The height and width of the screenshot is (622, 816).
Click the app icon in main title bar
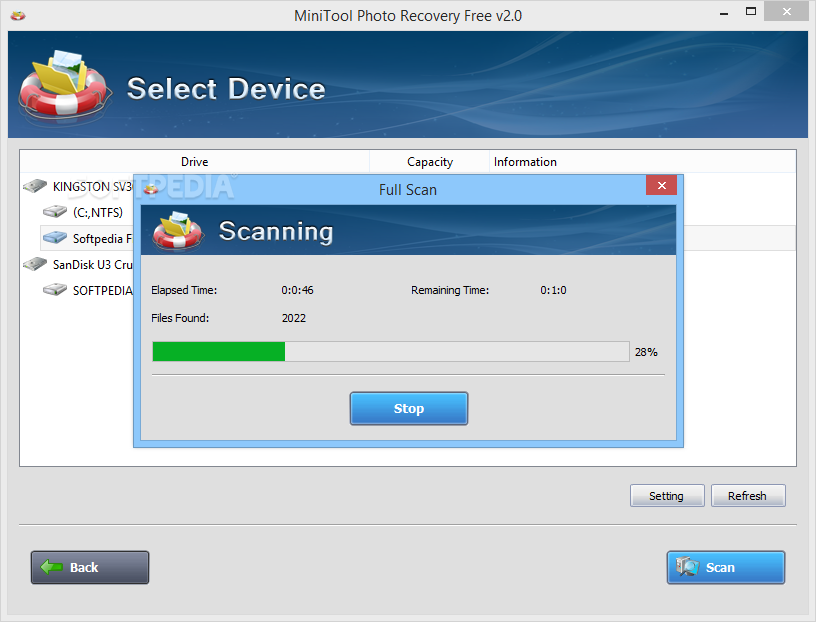pyautogui.click(x=18, y=16)
